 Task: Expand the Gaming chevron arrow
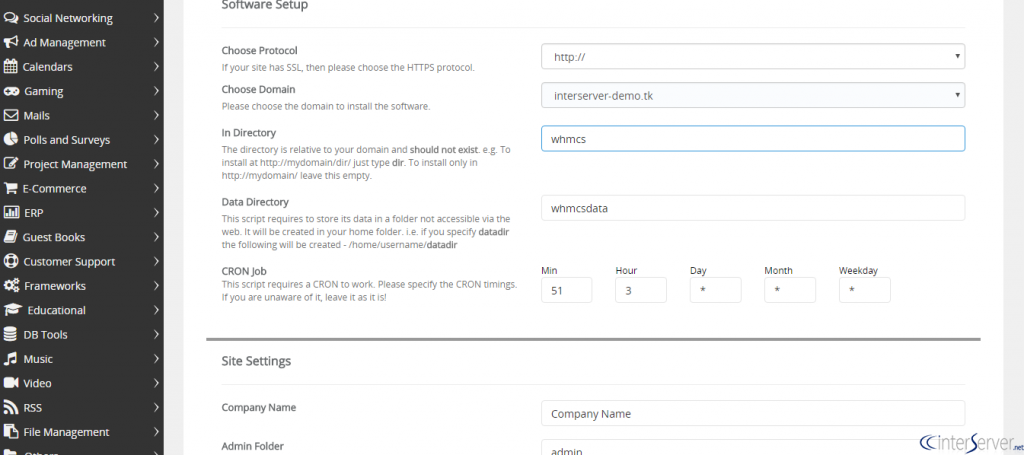coord(157,91)
